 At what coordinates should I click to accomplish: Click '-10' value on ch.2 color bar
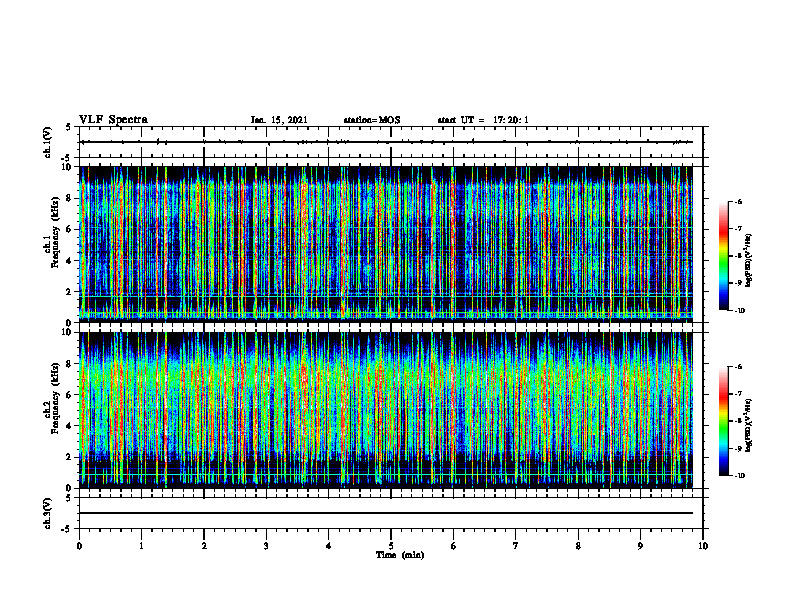(x=739, y=476)
